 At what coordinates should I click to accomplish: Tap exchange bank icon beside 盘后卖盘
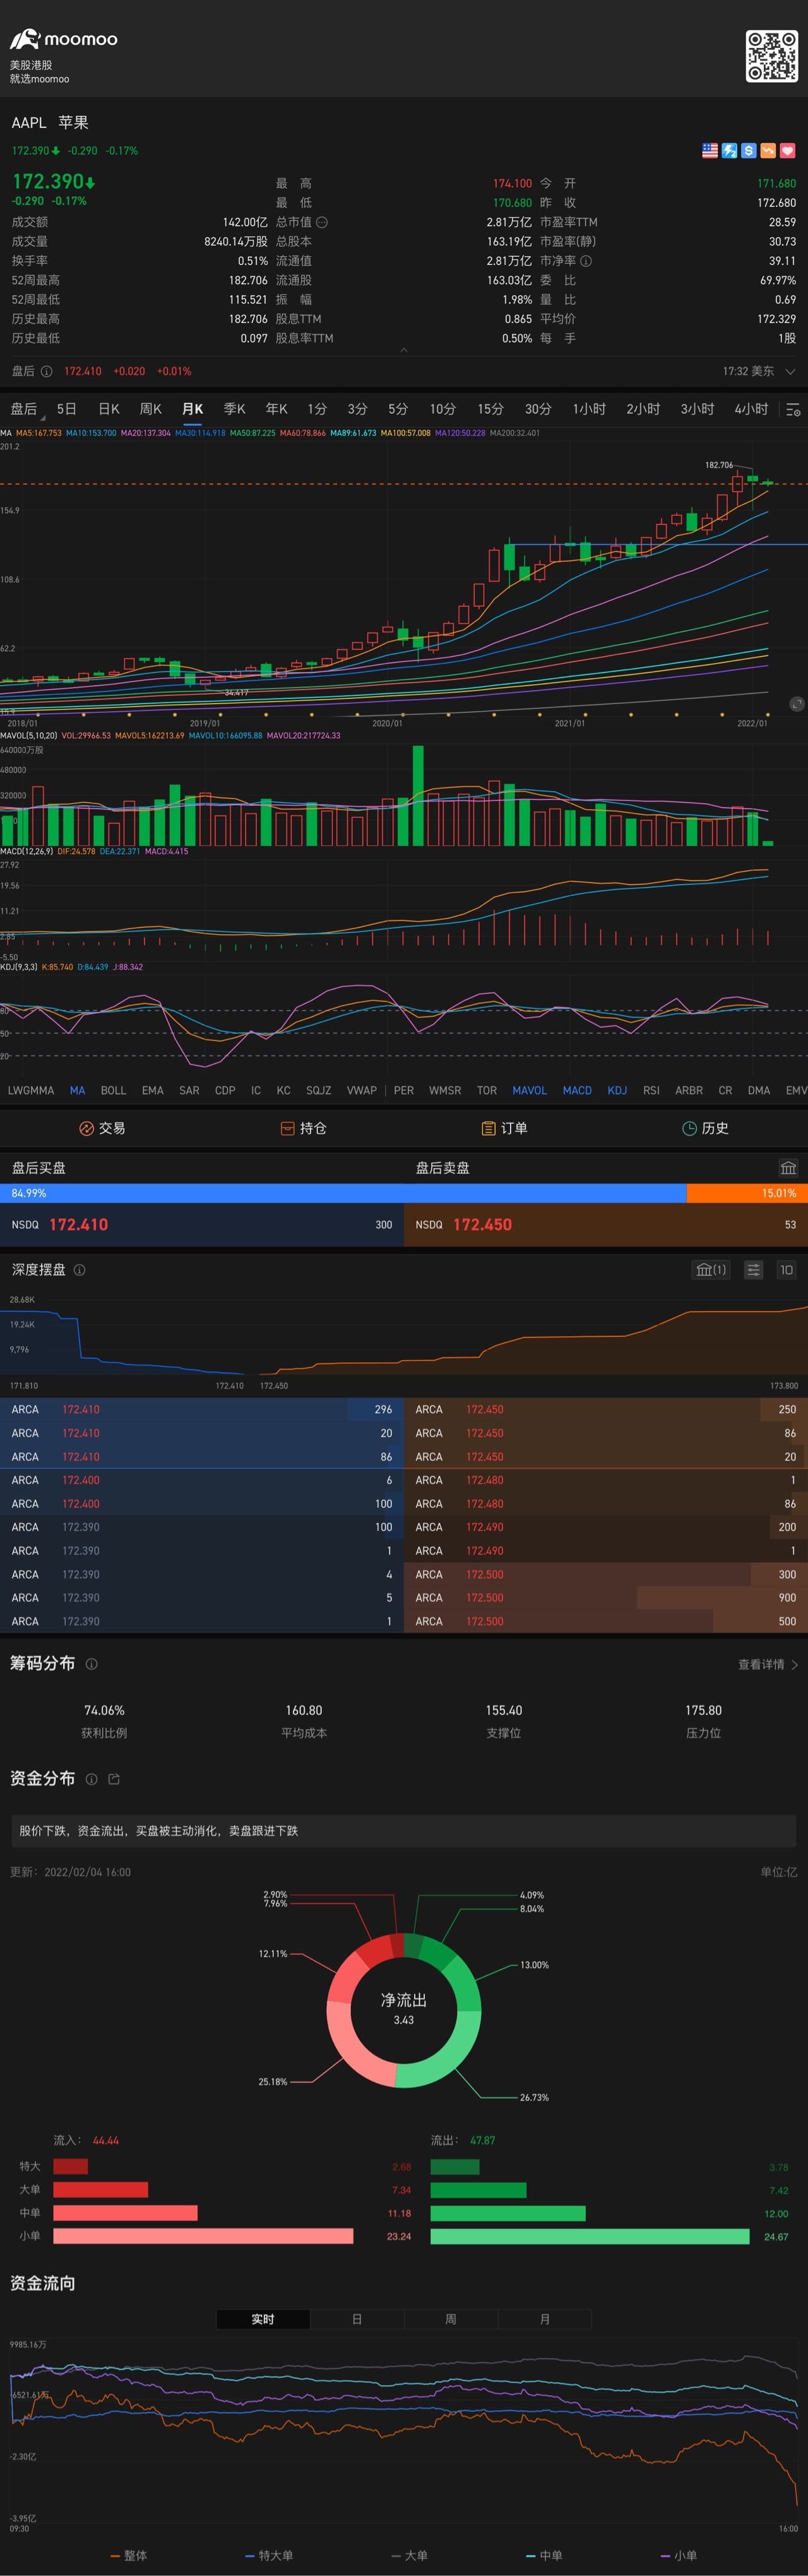click(788, 1167)
